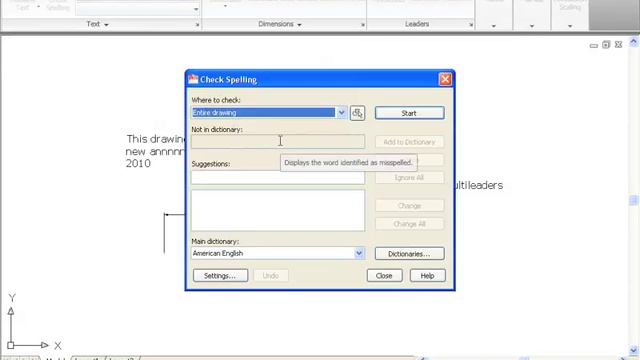Screen dimensions: 640x360
Task: Click vertical scrollbar down arrow
Action: [633, 350]
